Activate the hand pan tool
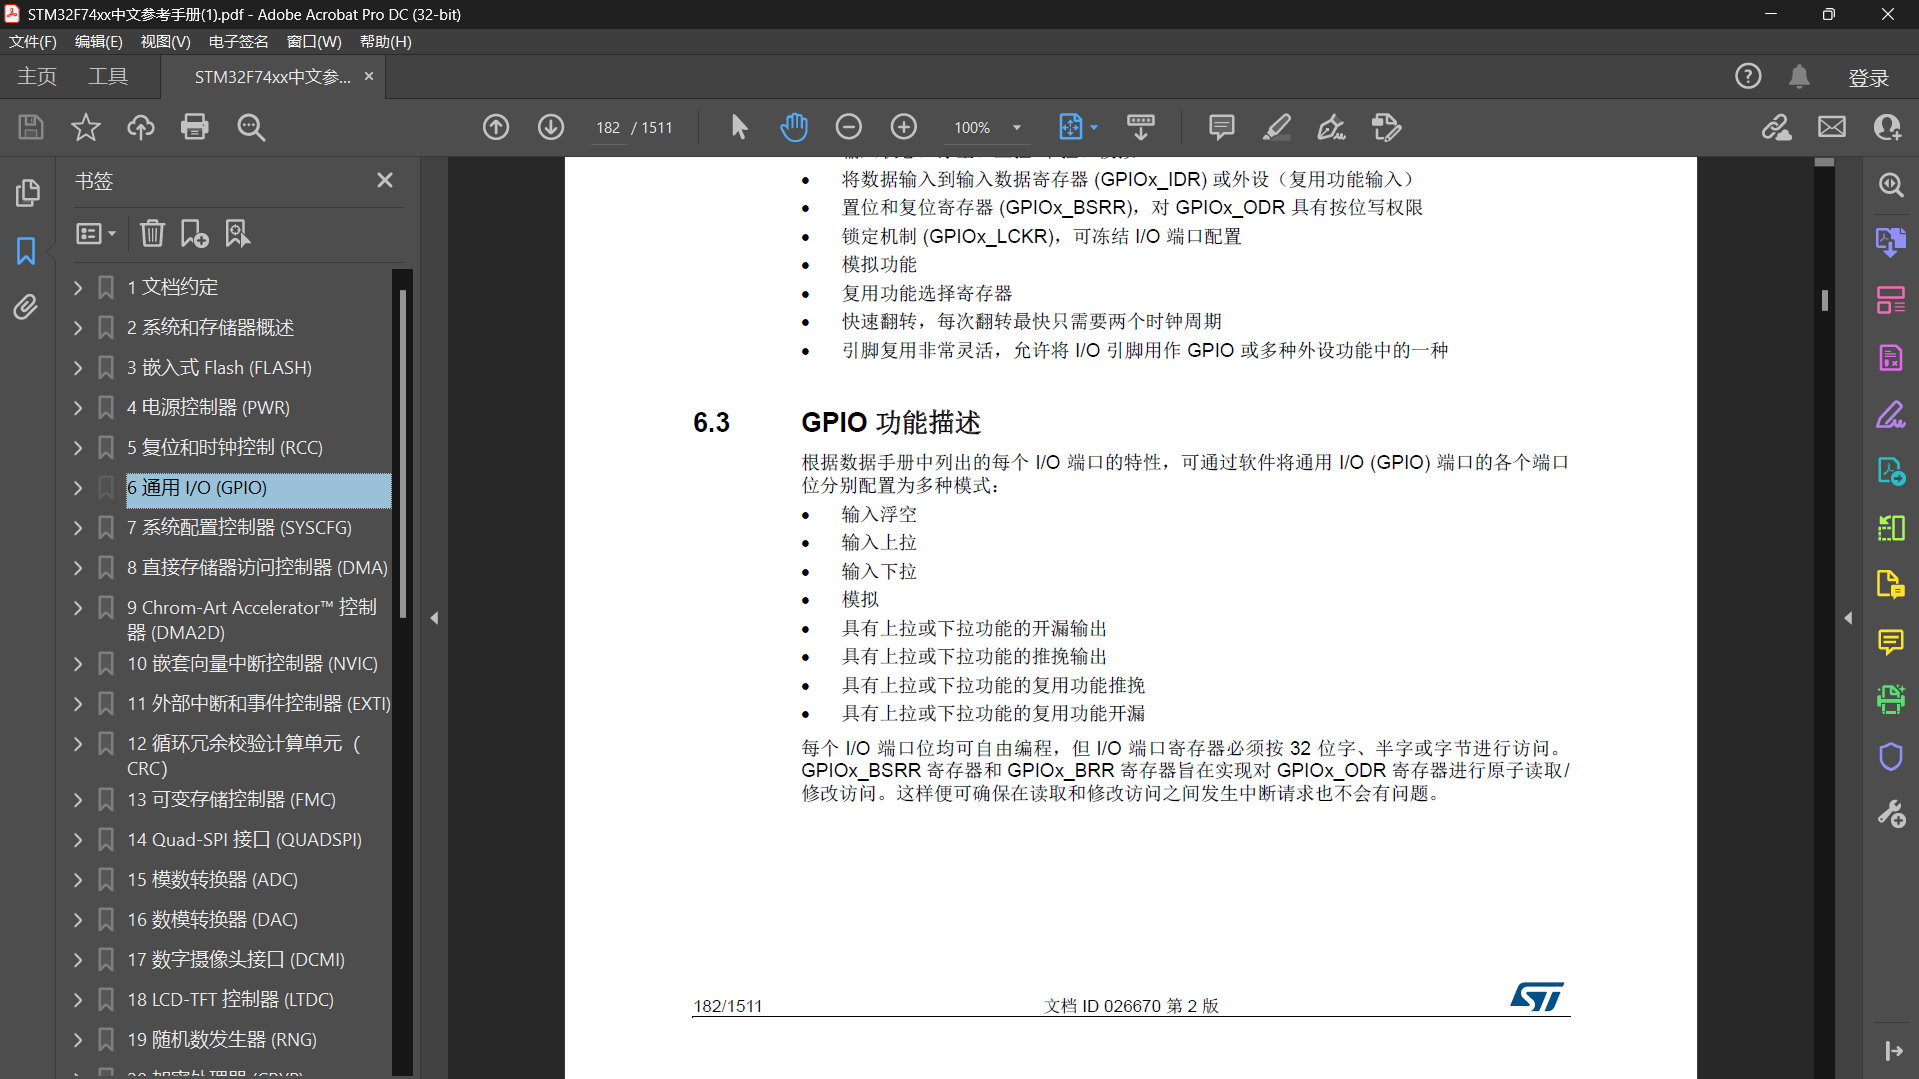Image resolution: width=1919 pixels, height=1079 pixels. (x=794, y=127)
